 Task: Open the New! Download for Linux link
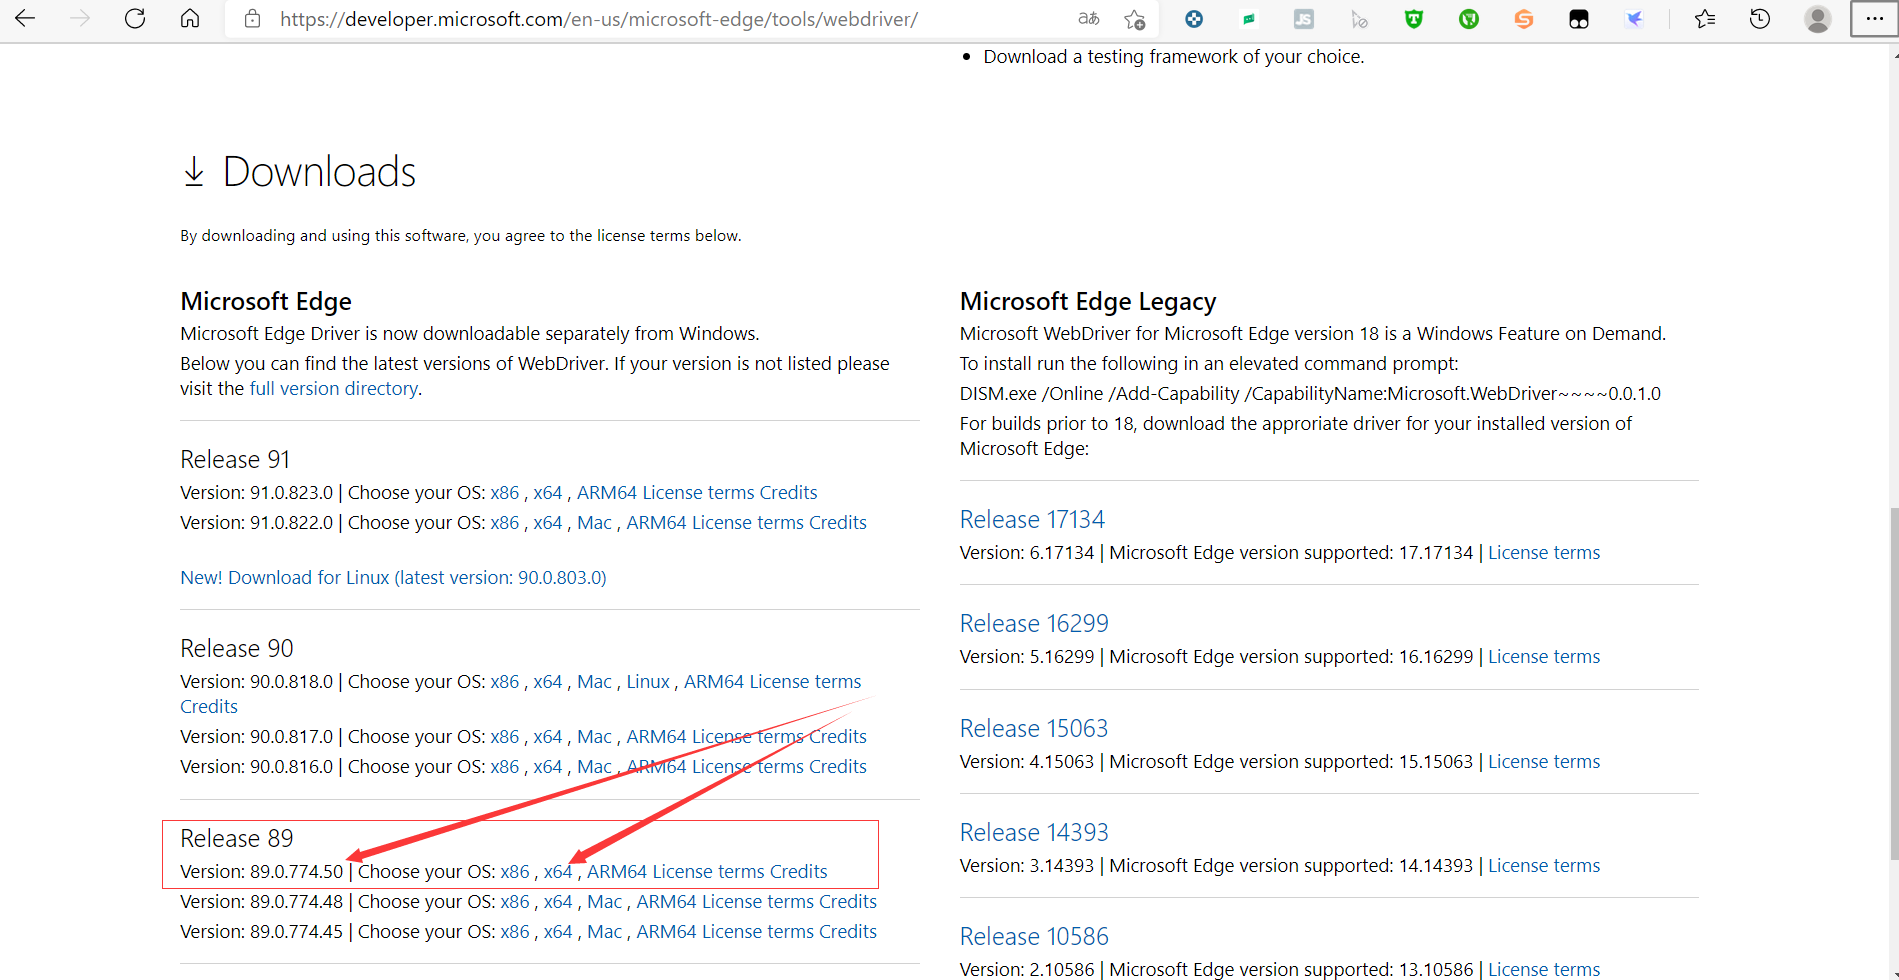pos(393,577)
